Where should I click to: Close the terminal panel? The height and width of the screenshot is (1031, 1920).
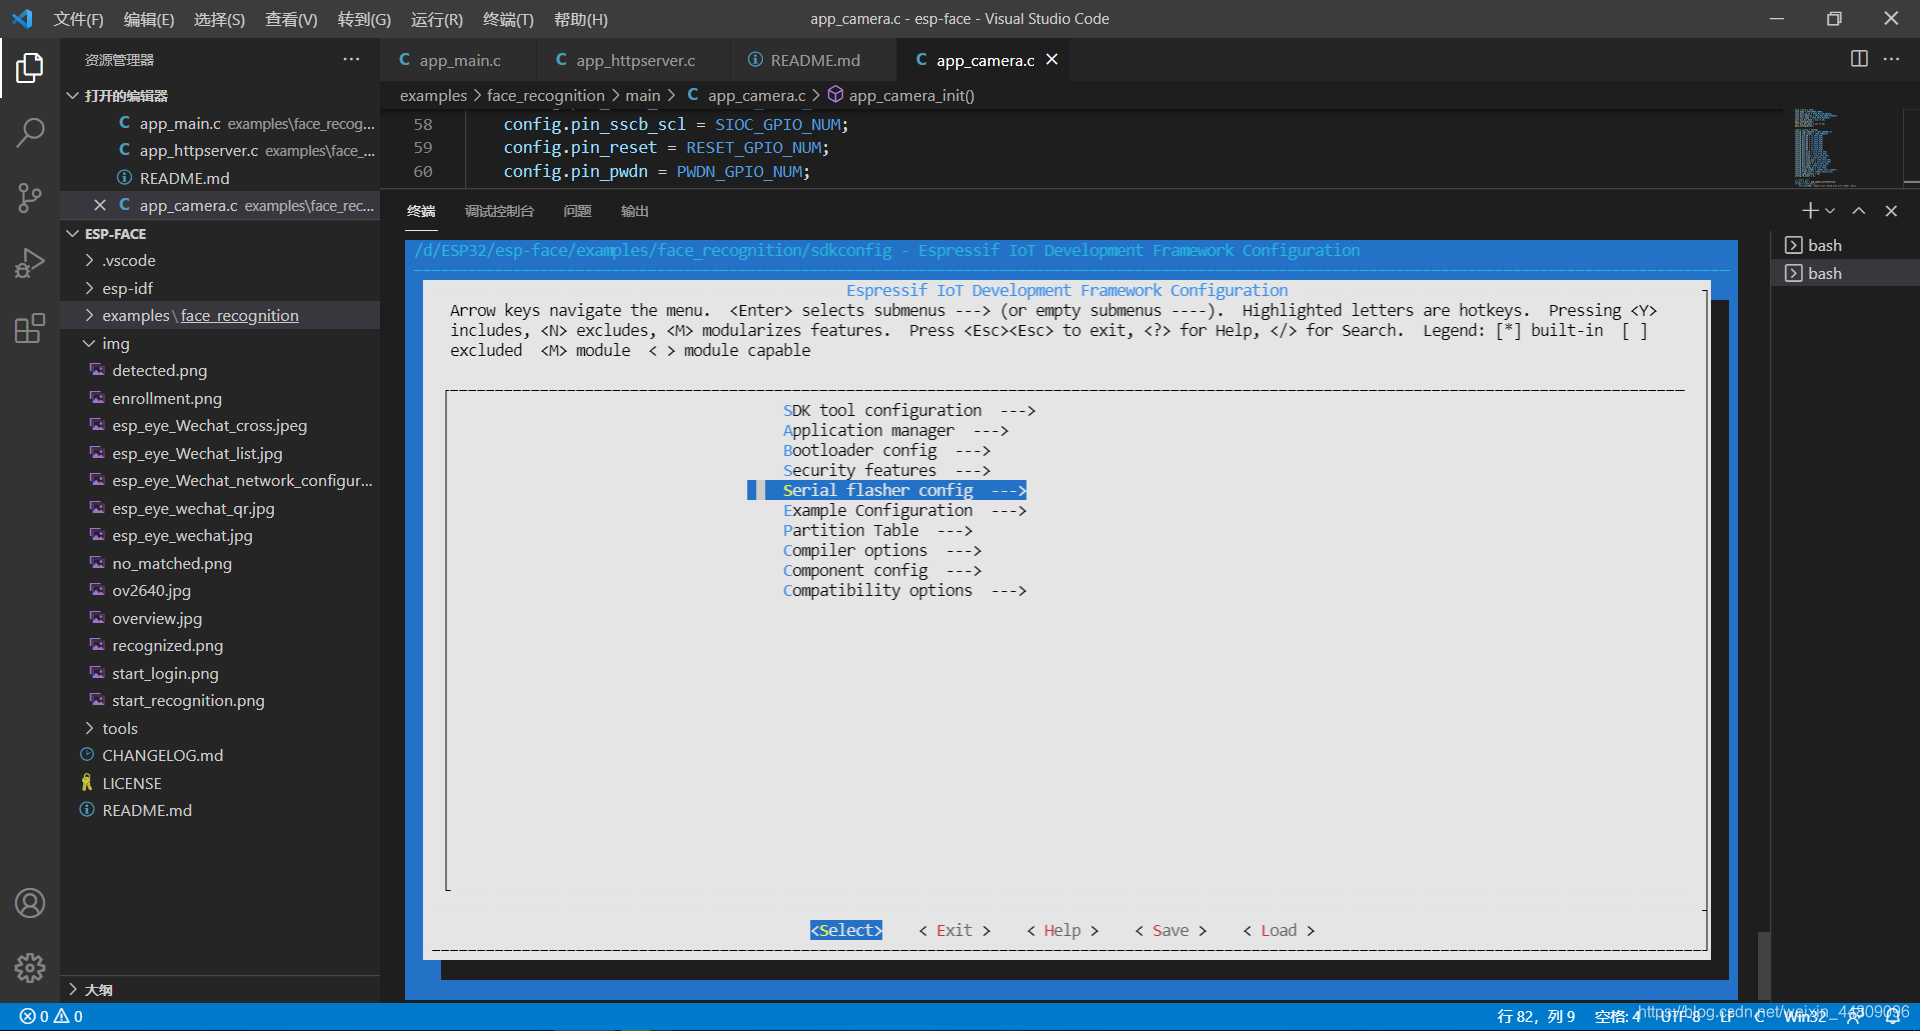(x=1891, y=211)
